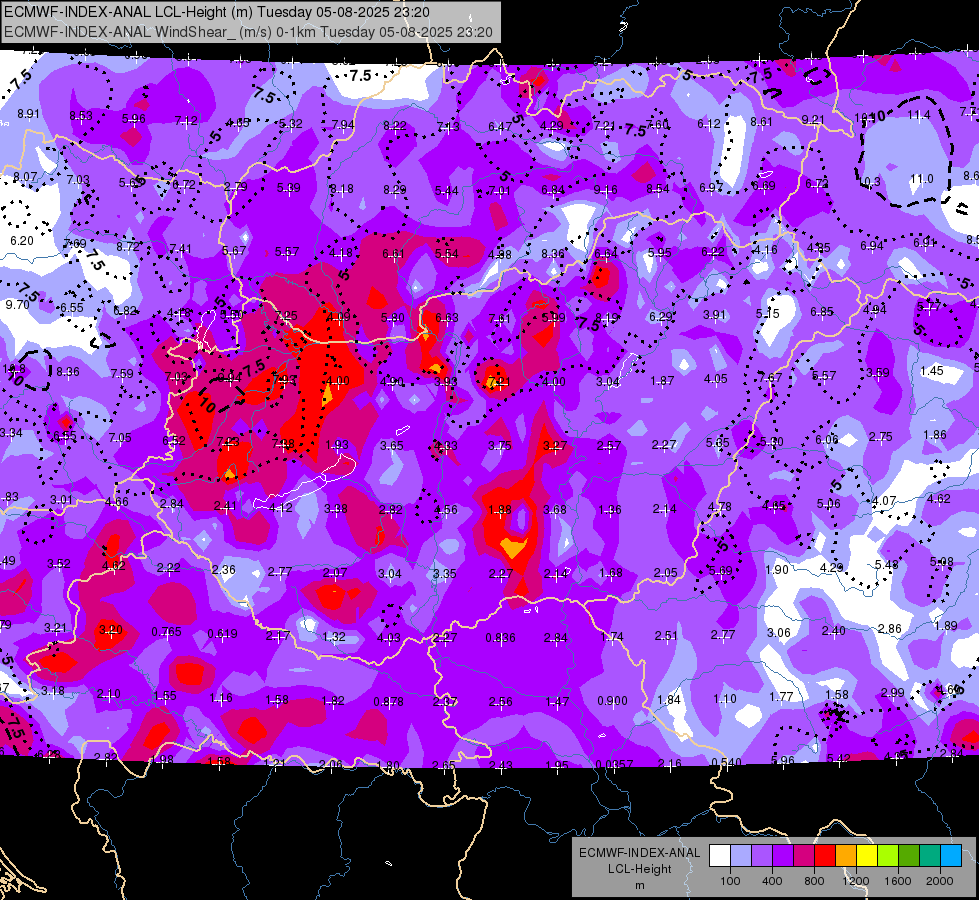Click the red swatch in the legend
This screenshot has height=900, width=979.
[825, 856]
